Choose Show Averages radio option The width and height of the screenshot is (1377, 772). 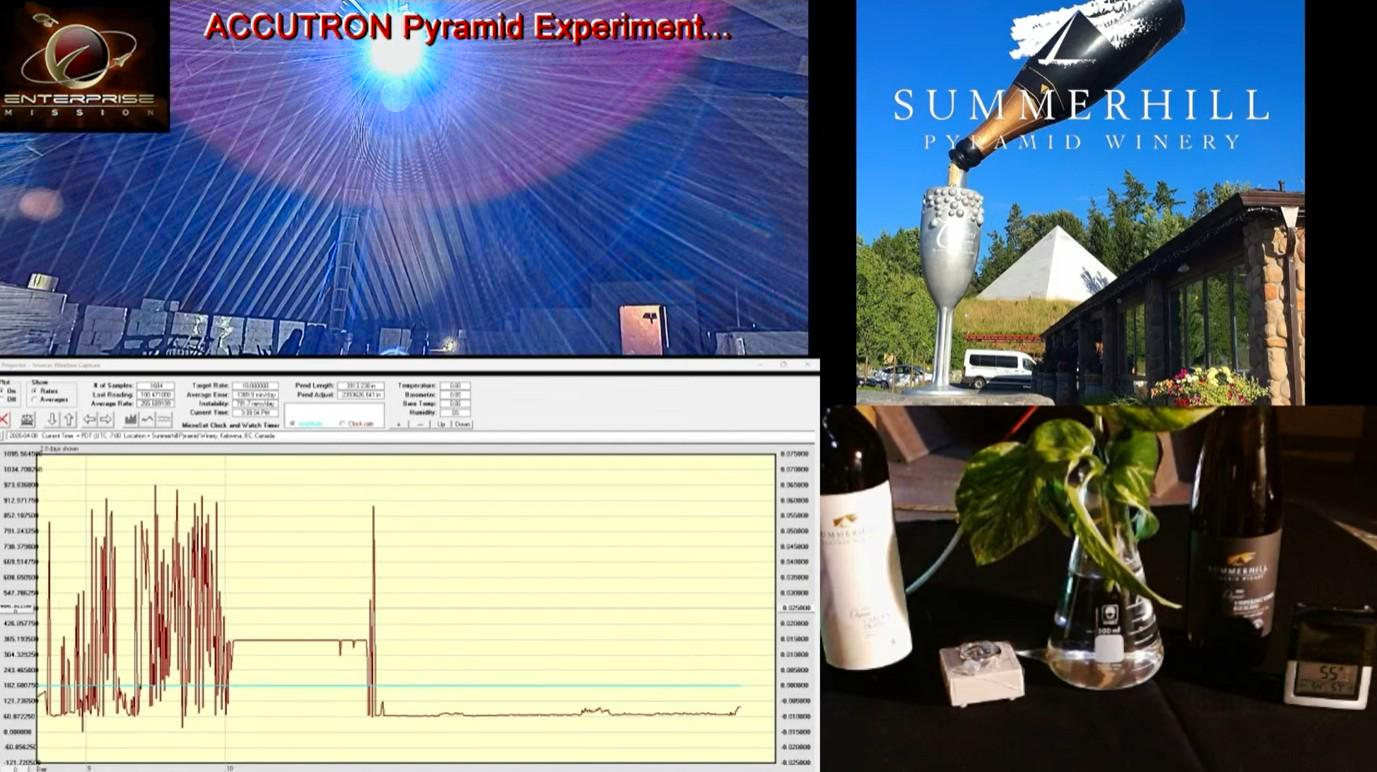[34, 400]
